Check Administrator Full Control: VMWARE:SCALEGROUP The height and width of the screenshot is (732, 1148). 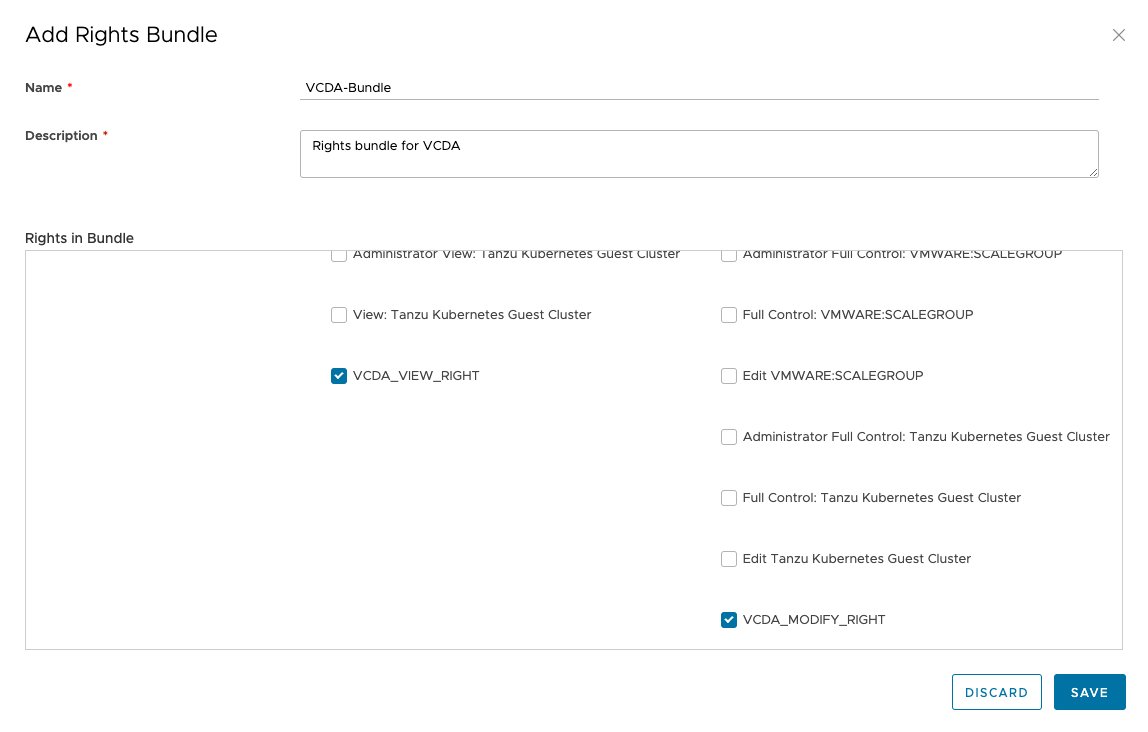pos(729,256)
